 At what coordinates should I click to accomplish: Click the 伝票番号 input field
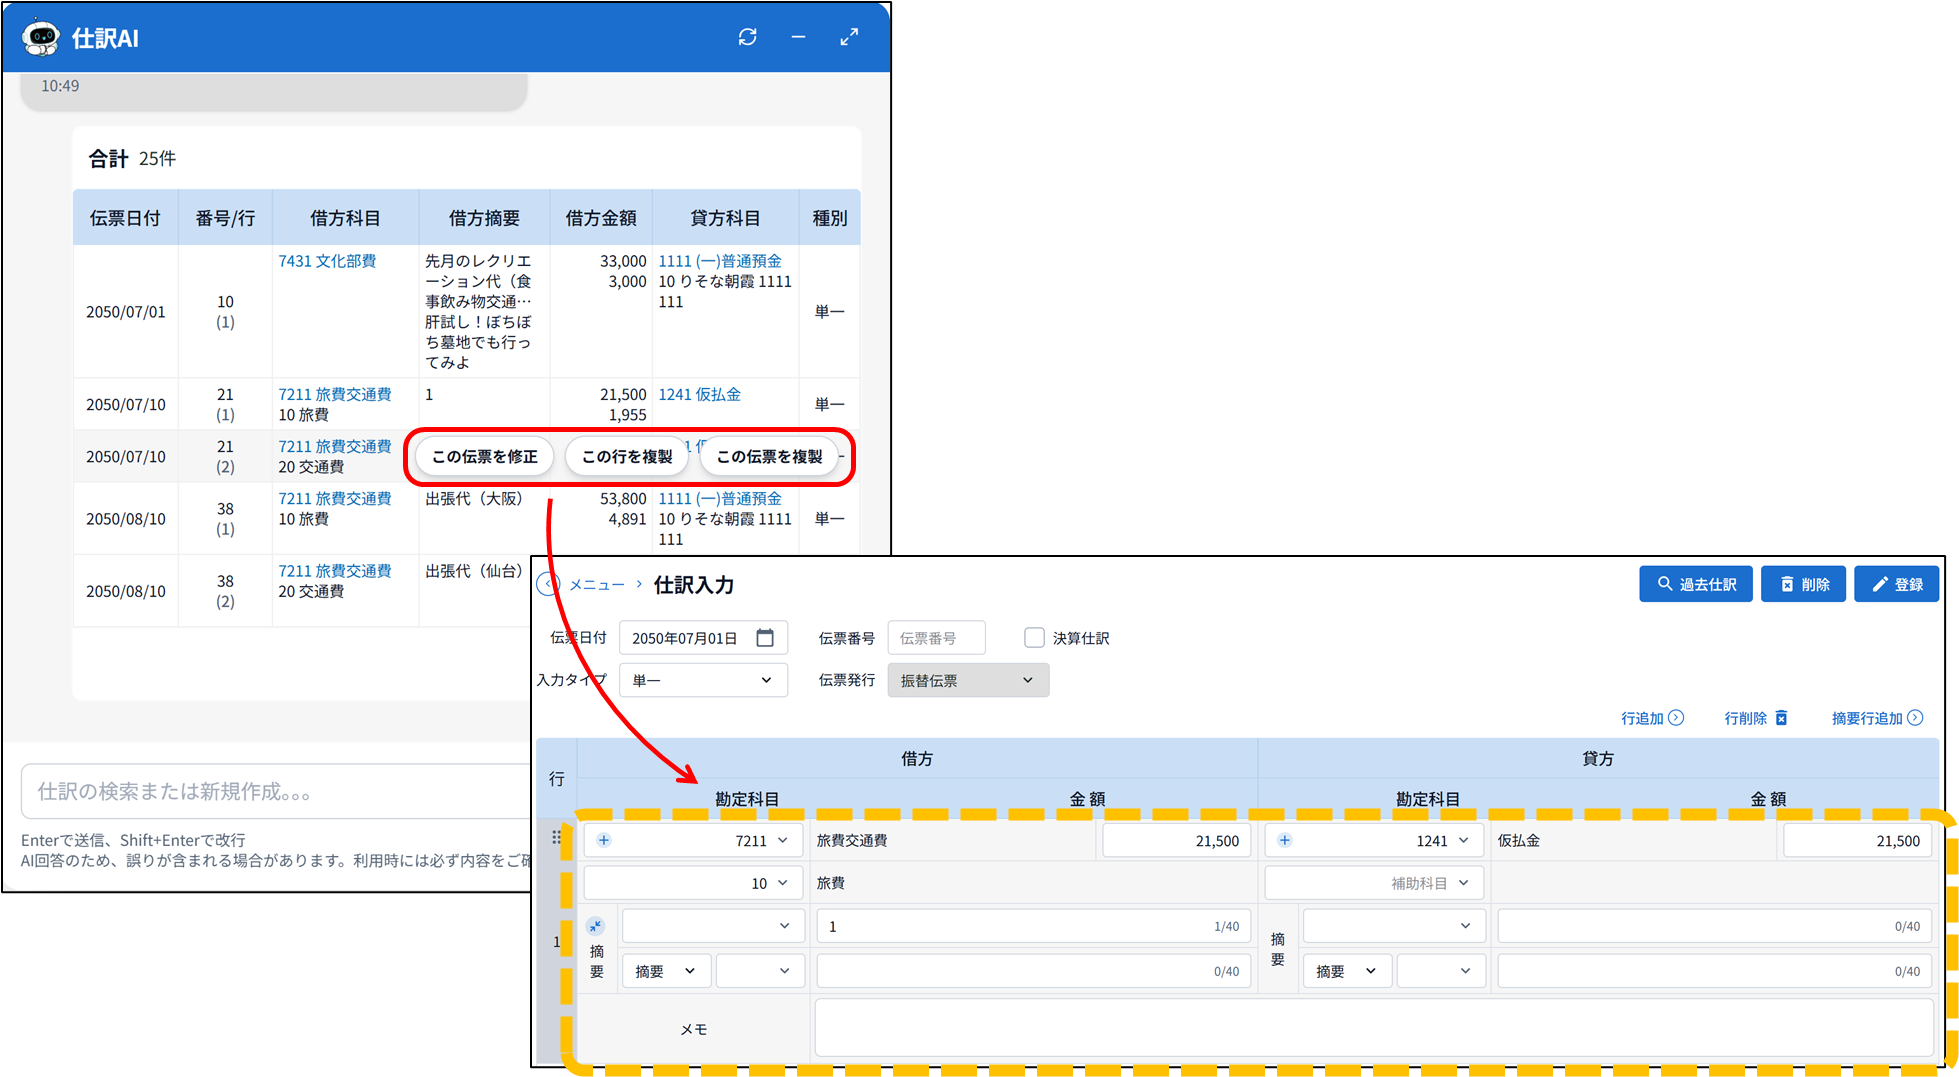coord(936,638)
